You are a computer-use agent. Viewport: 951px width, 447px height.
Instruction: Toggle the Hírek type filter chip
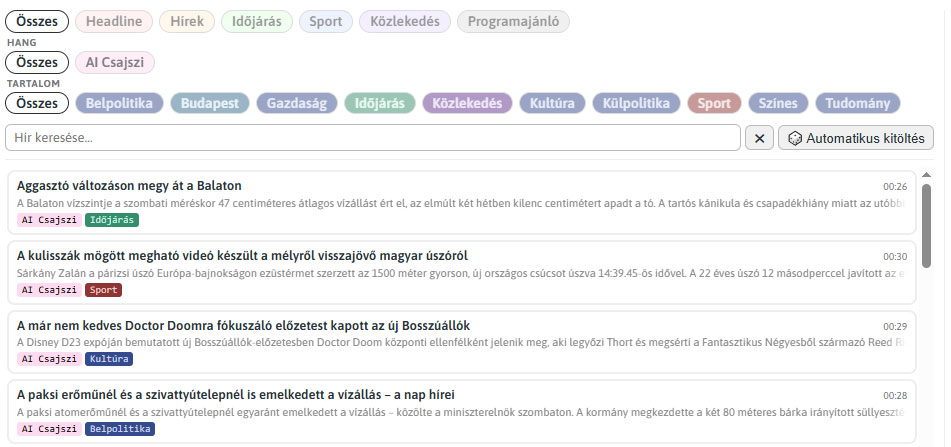(x=187, y=22)
